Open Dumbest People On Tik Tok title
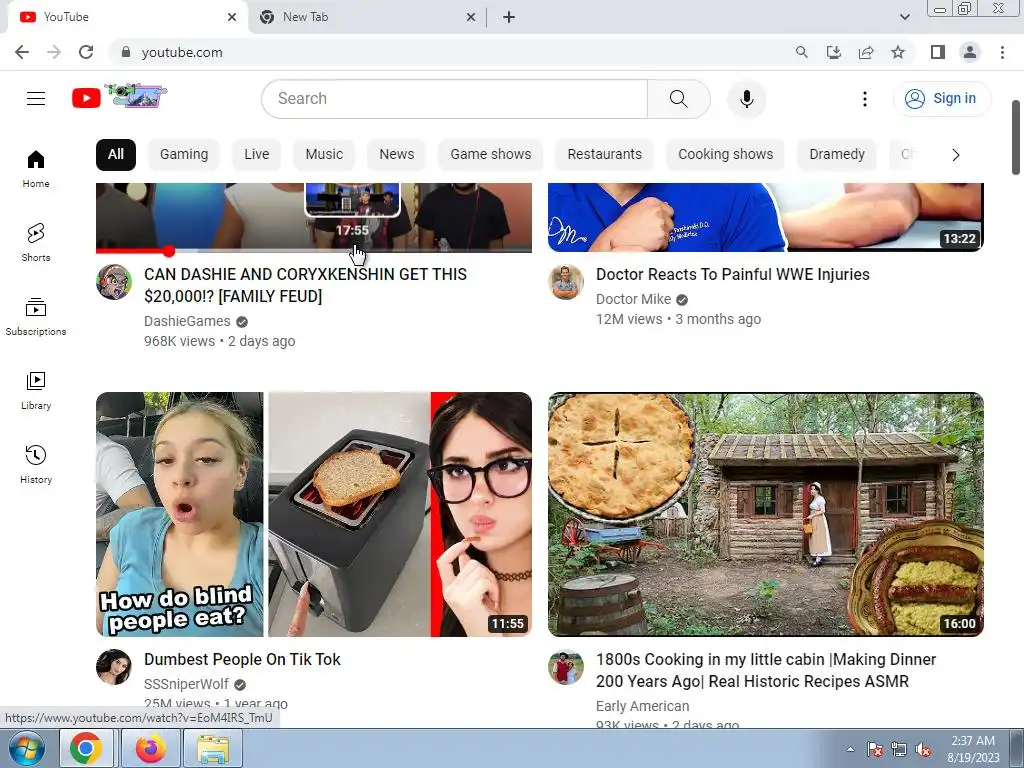This screenshot has width=1024, height=768. click(242, 660)
